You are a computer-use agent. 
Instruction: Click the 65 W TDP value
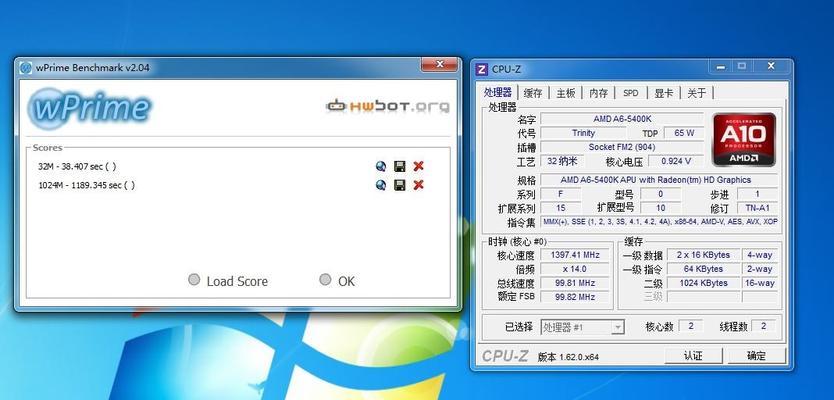click(683, 133)
